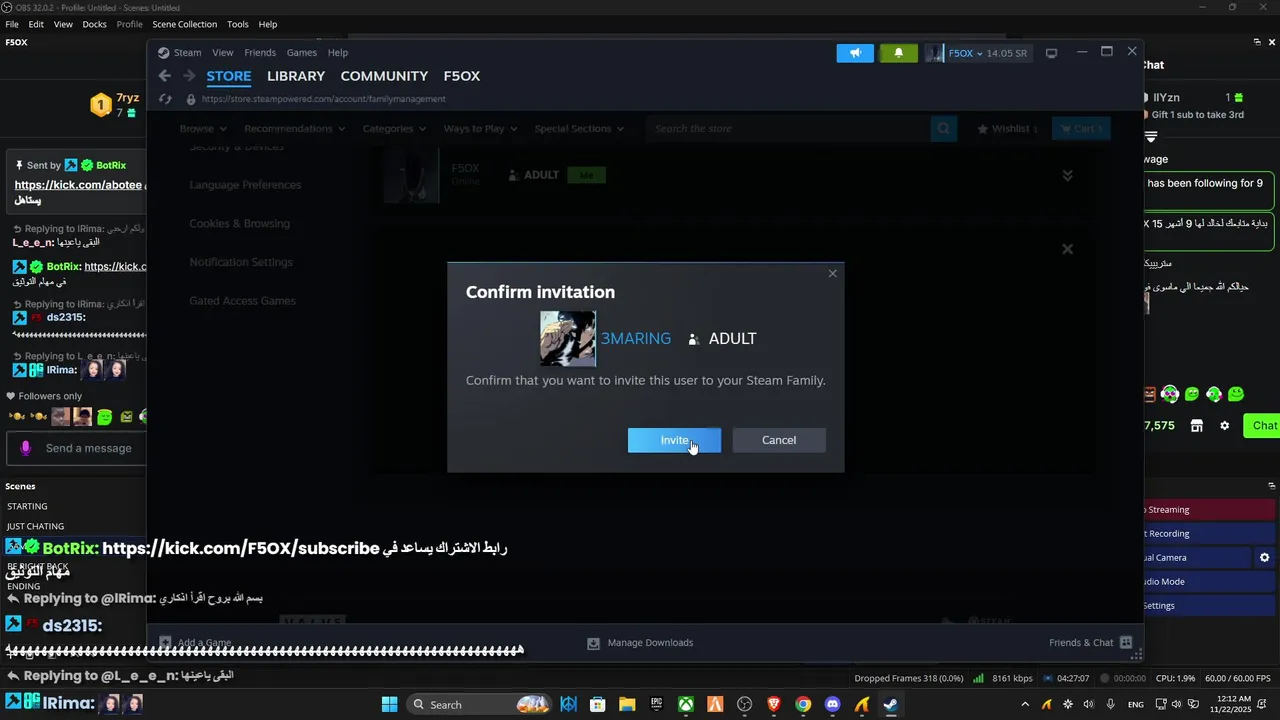Open Xbox app from the taskbar

point(686,705)
